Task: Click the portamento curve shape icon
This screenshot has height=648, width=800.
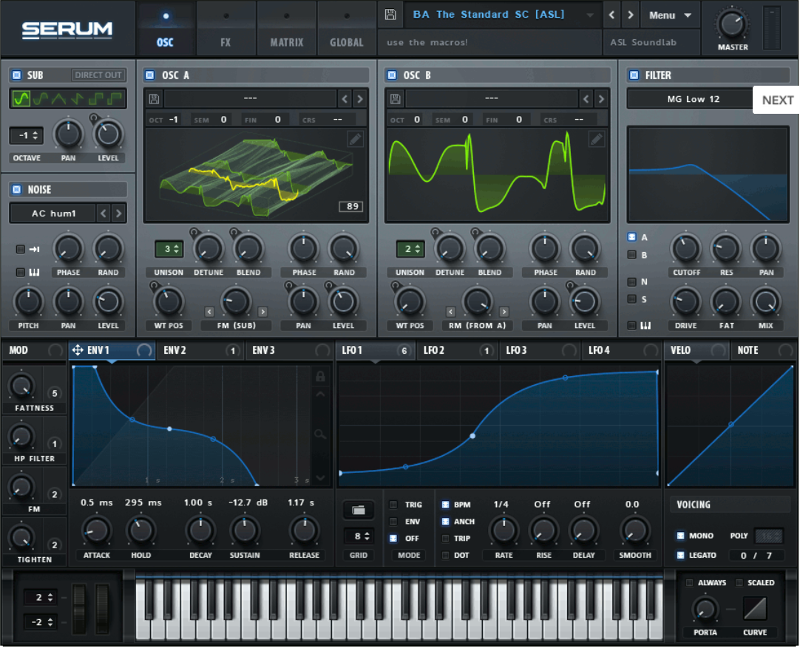Action: (x=755, y=609)
